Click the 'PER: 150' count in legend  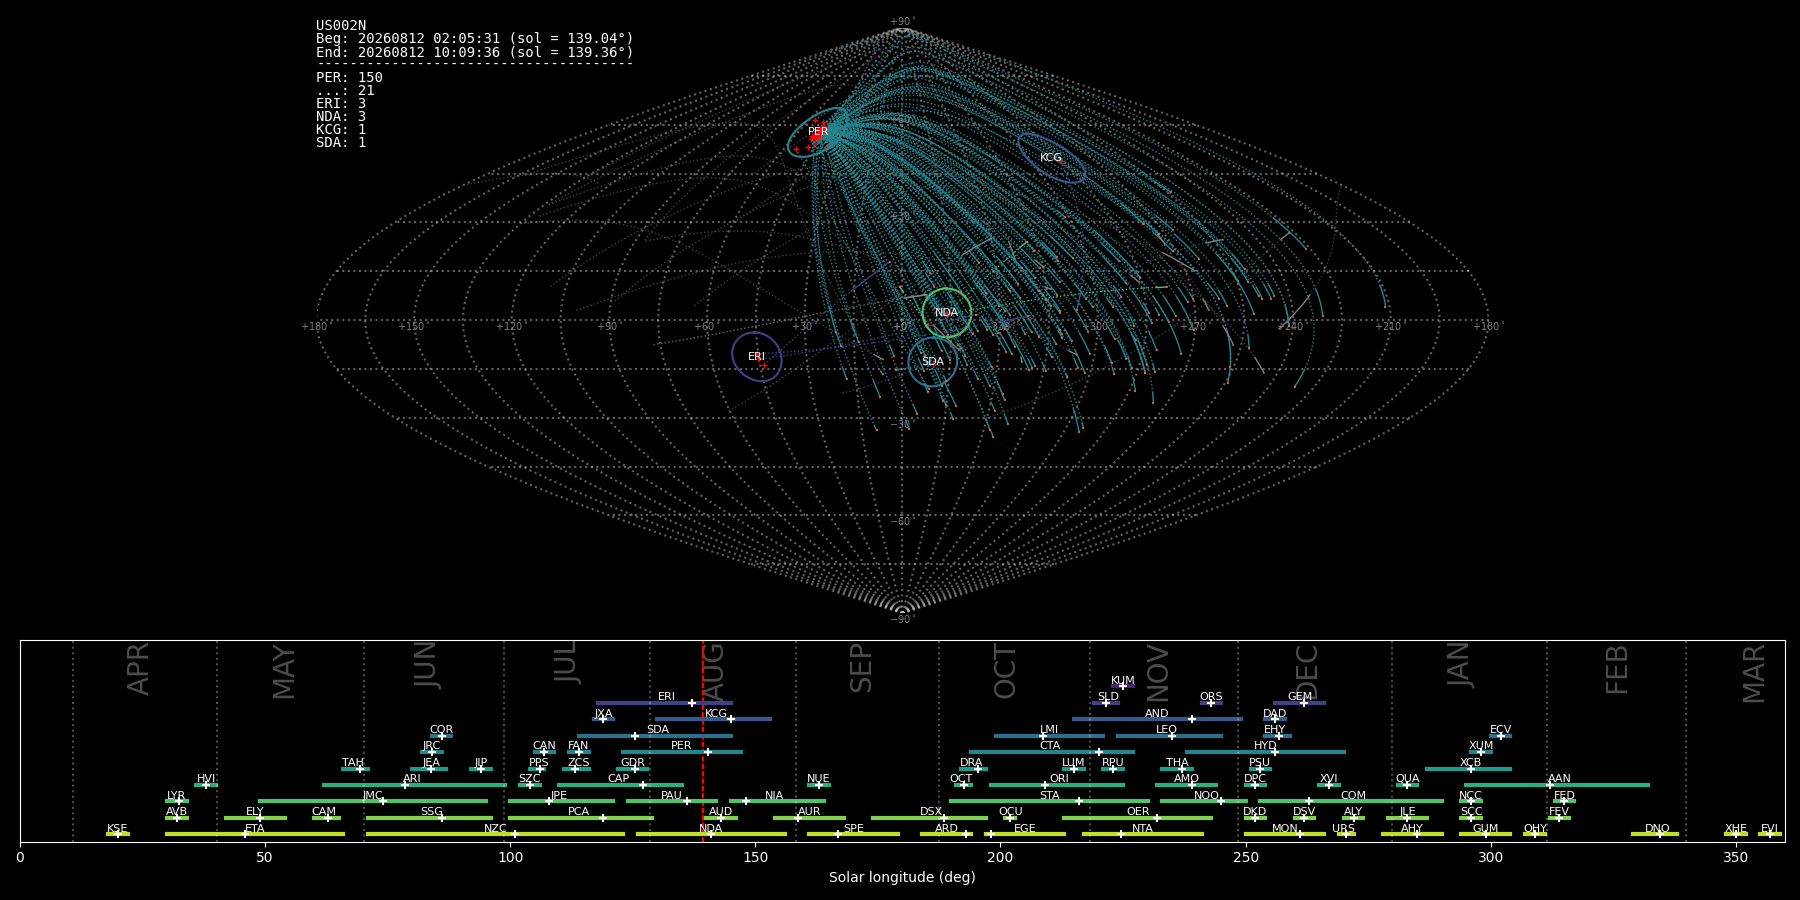tap(349, 77)
